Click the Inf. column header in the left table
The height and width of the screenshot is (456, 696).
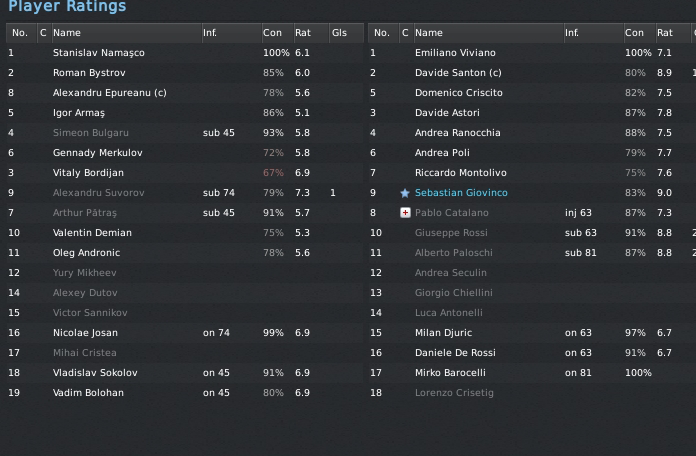(210, 33)
